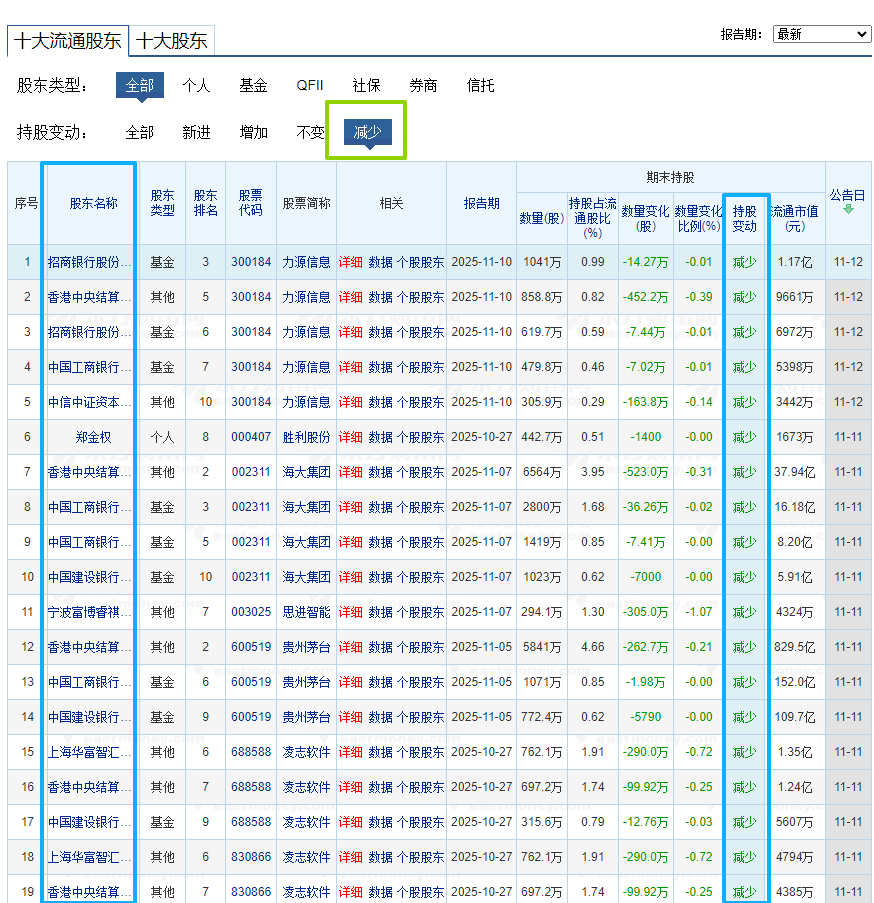Open shareholder 中信中证资本 link
This screenshot has width=874, height=903.
pos(89,403)
